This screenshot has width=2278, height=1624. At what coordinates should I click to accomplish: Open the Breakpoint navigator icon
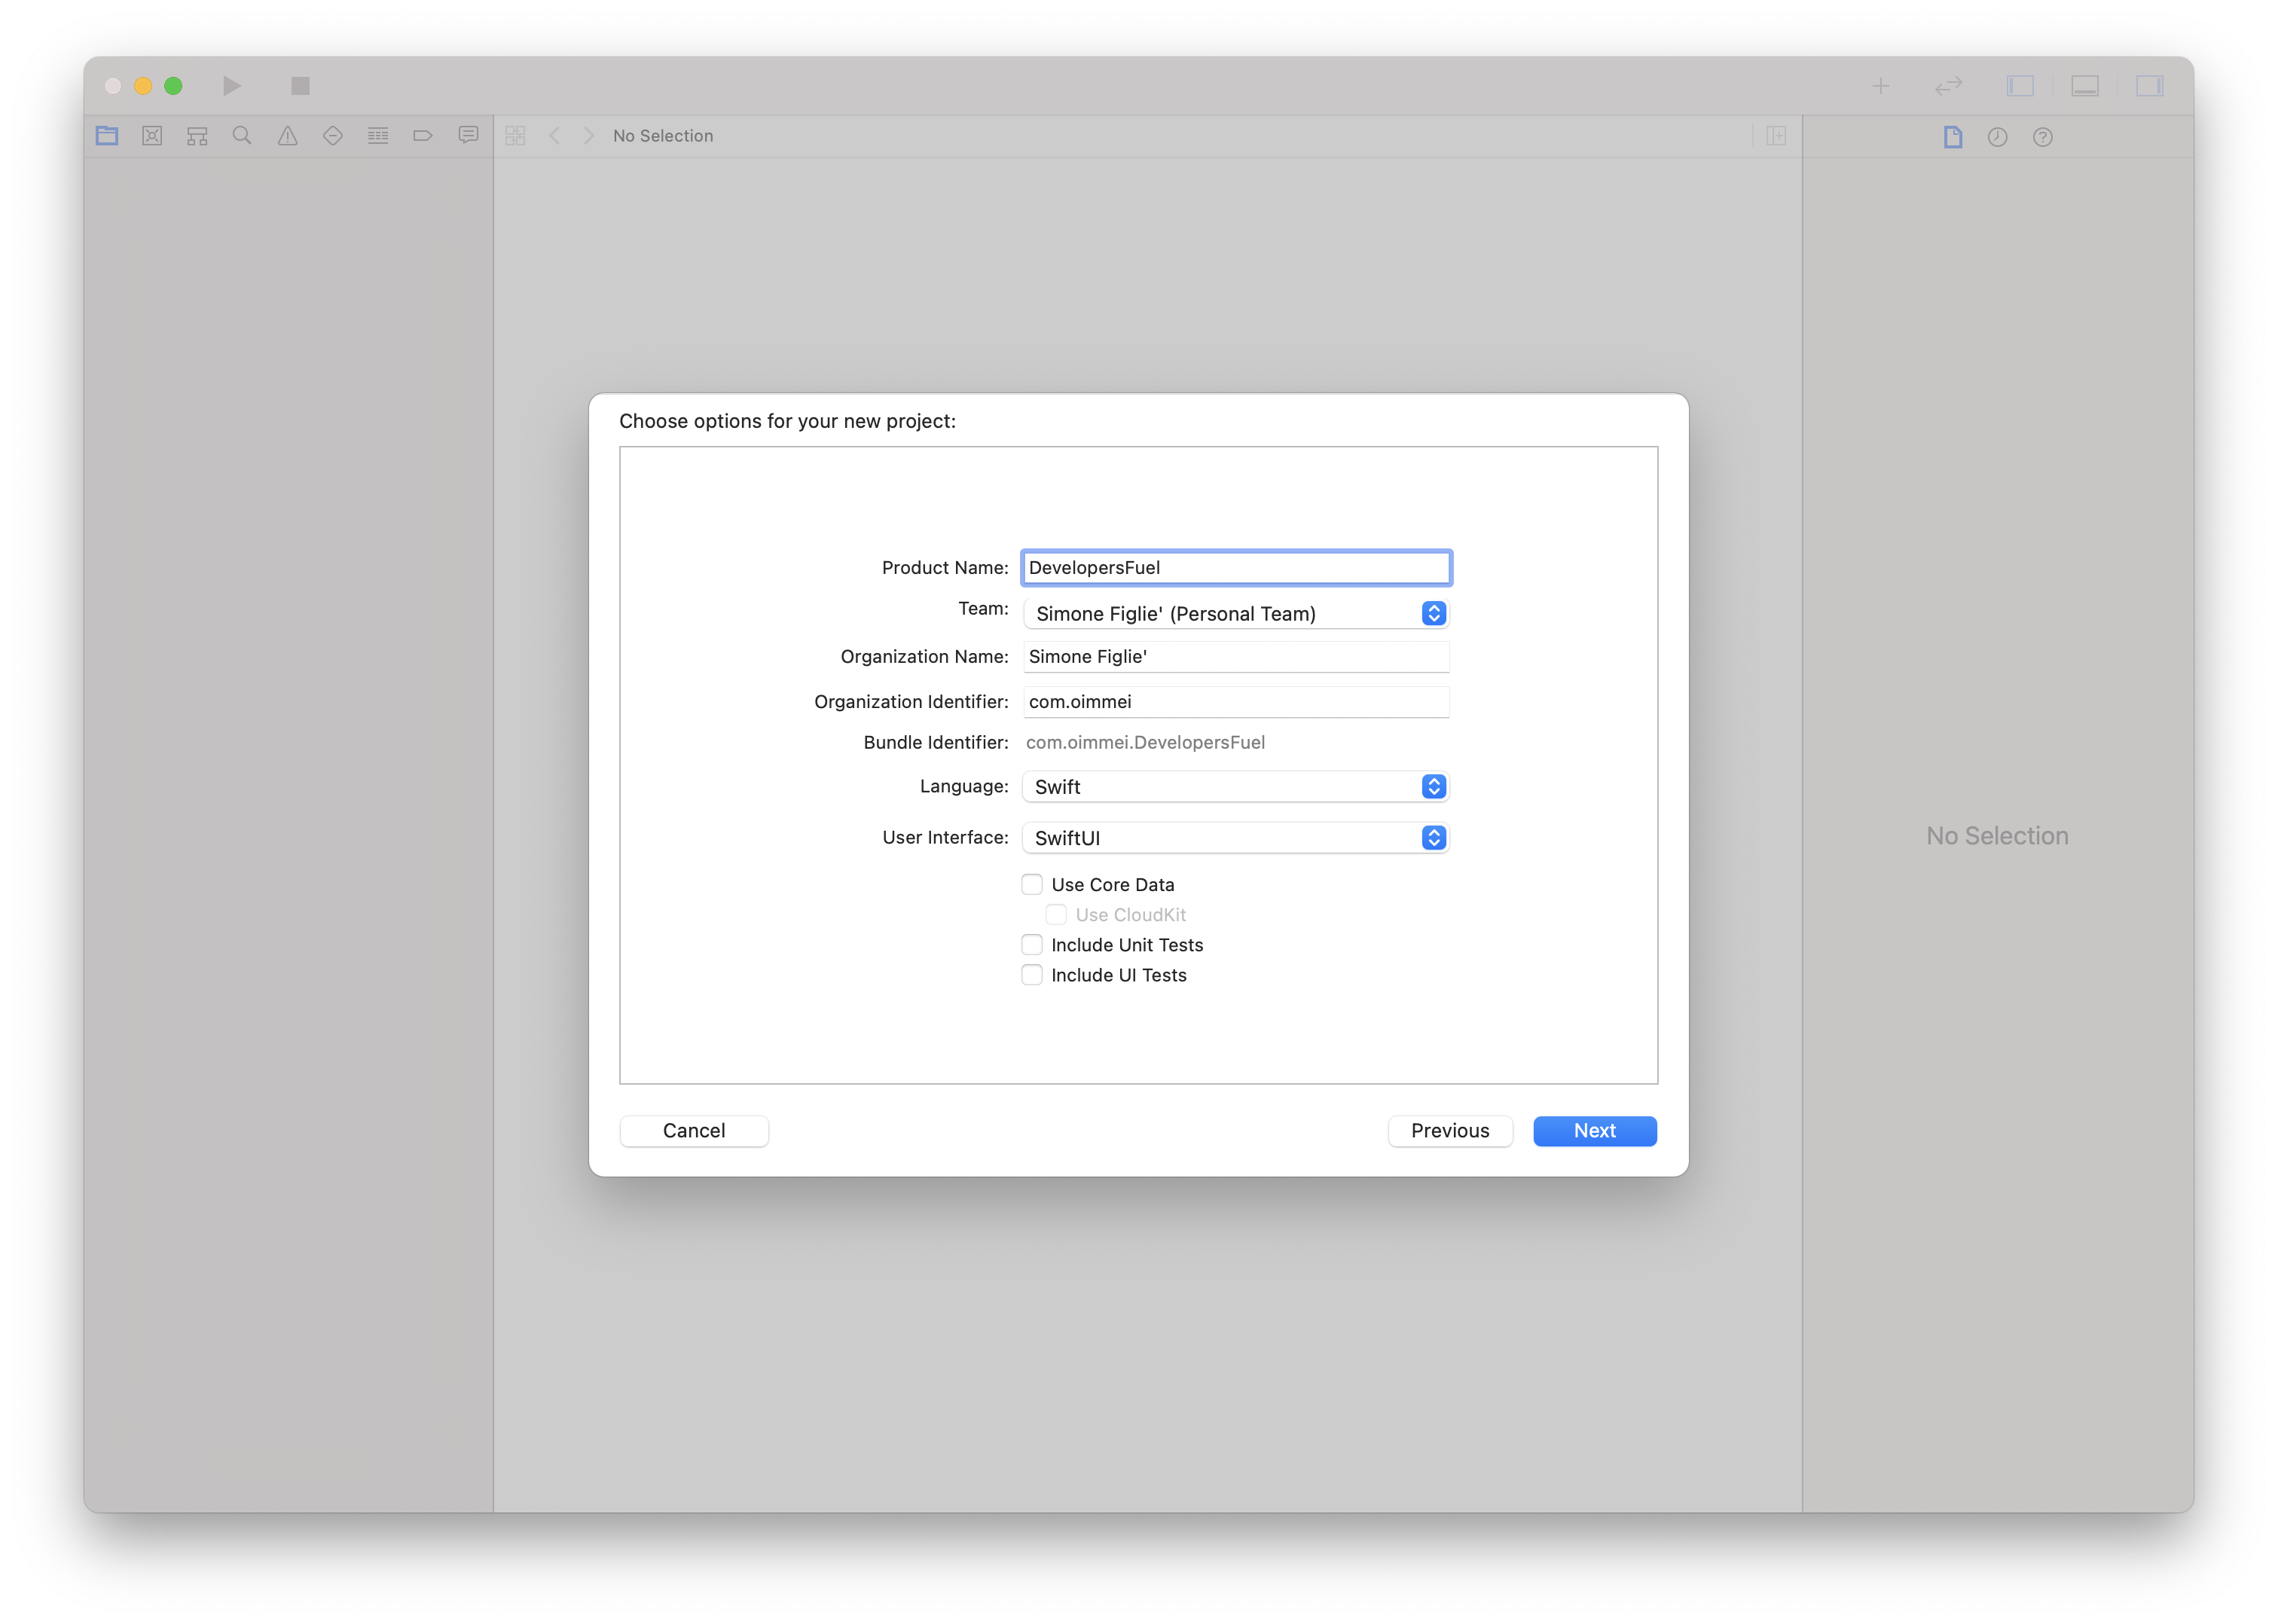(x=423, y=136)
